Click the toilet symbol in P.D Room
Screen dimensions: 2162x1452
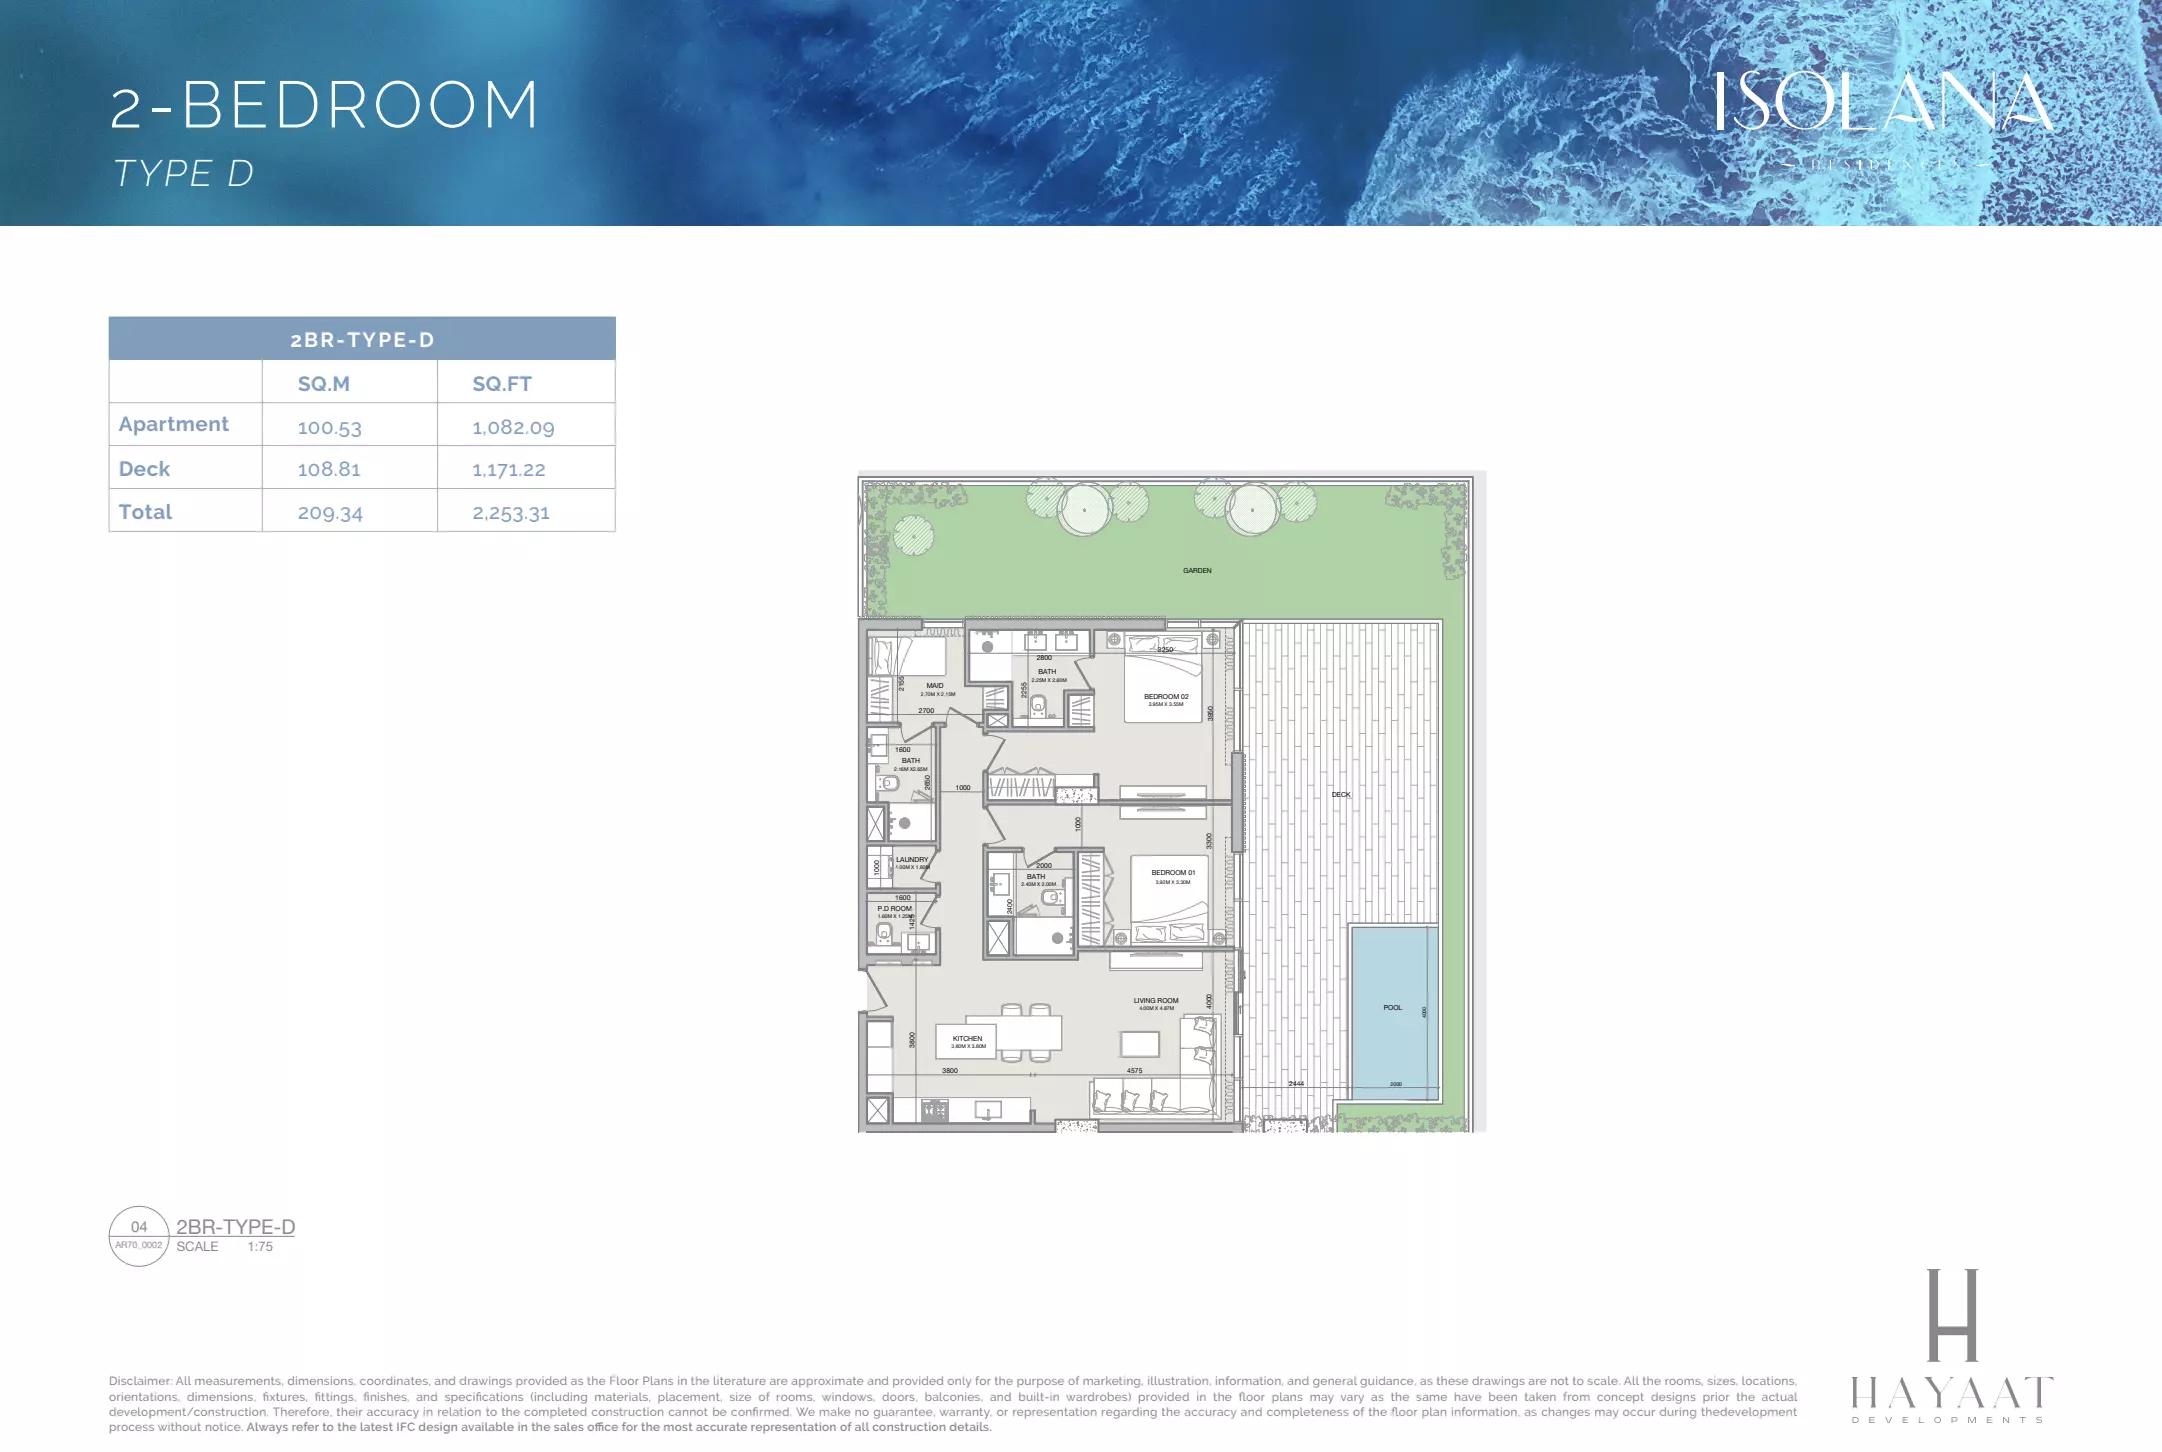[x=883, y=934]
